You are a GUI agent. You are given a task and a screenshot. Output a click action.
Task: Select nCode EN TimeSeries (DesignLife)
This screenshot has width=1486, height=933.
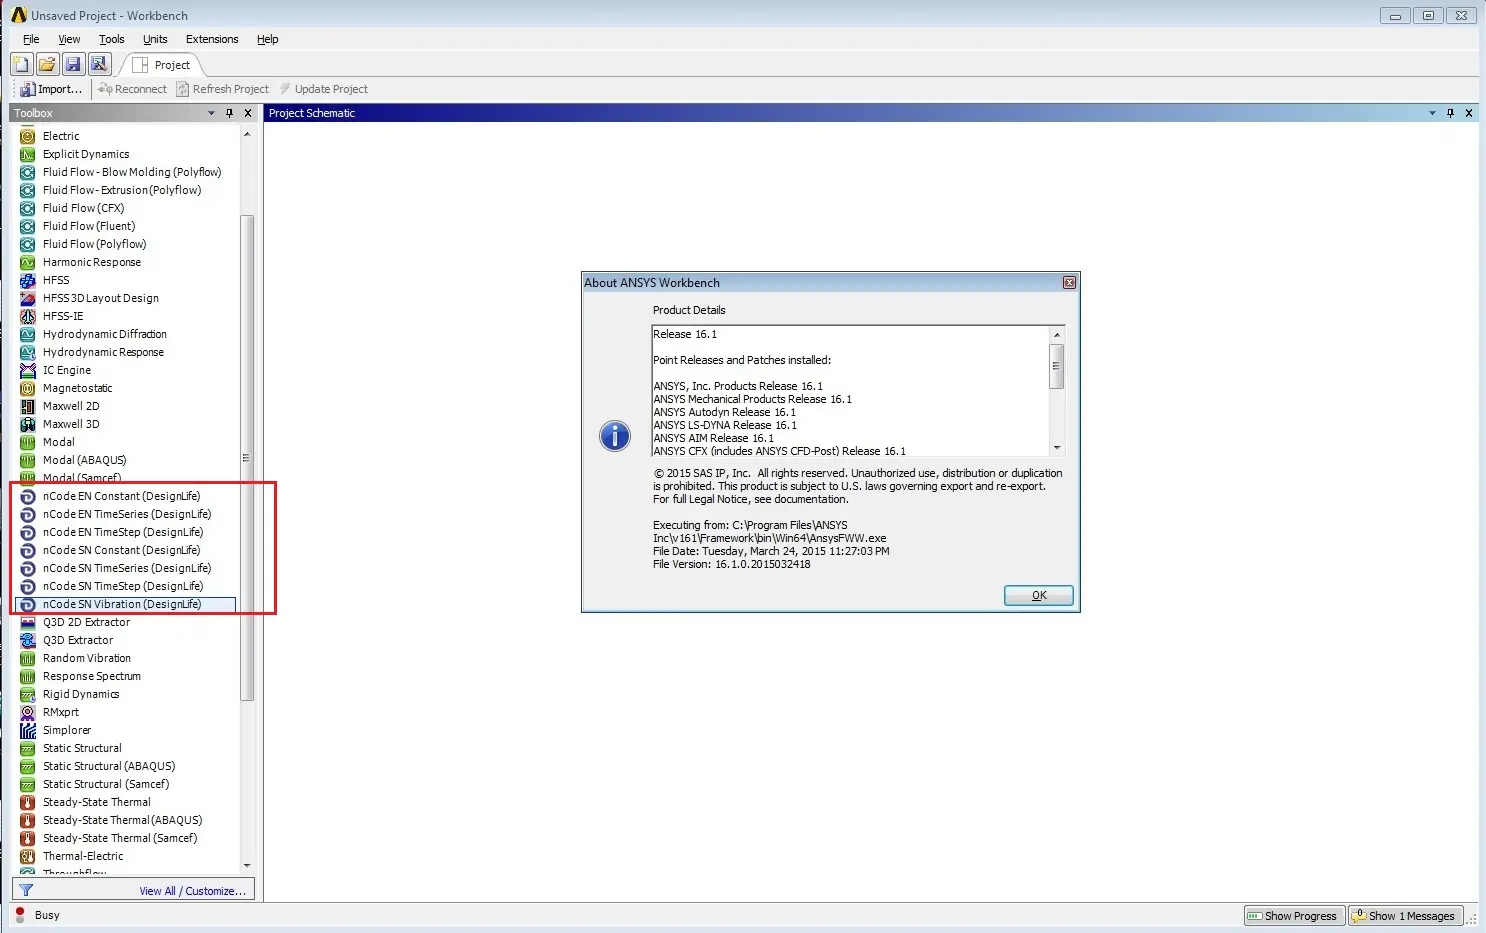126,514
